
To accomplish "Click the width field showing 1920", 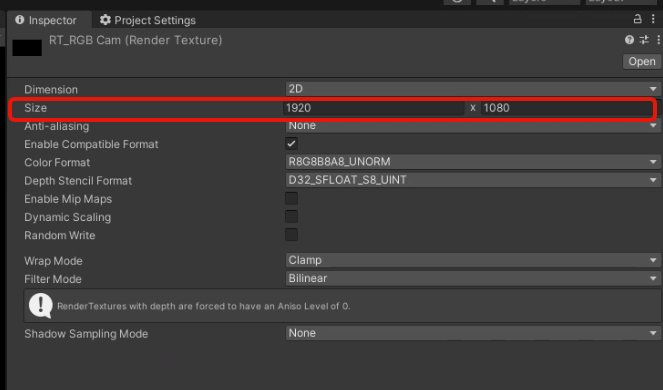I will [x=374, y=108].
